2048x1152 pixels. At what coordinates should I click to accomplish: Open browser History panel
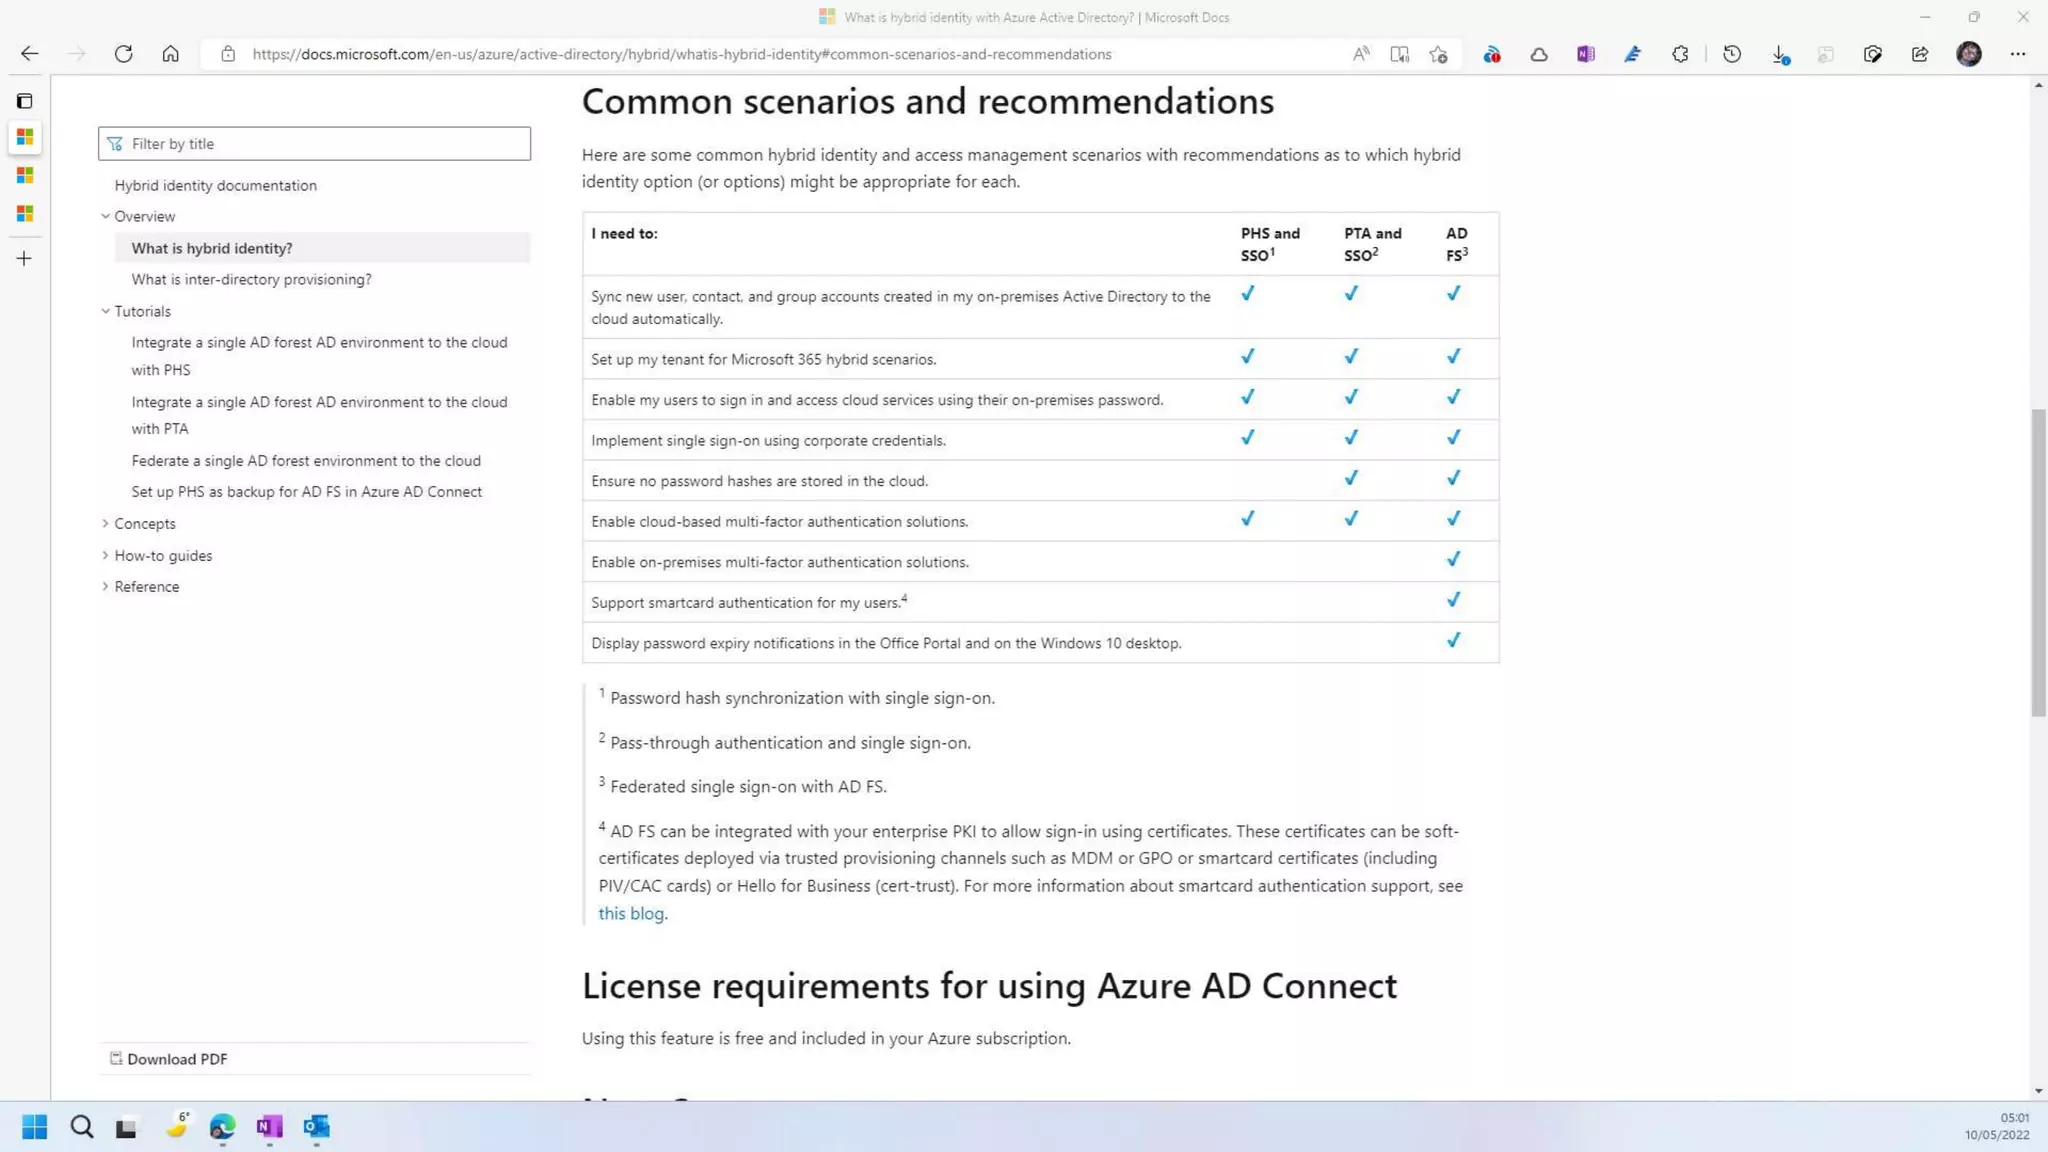tap(1732, 54)
